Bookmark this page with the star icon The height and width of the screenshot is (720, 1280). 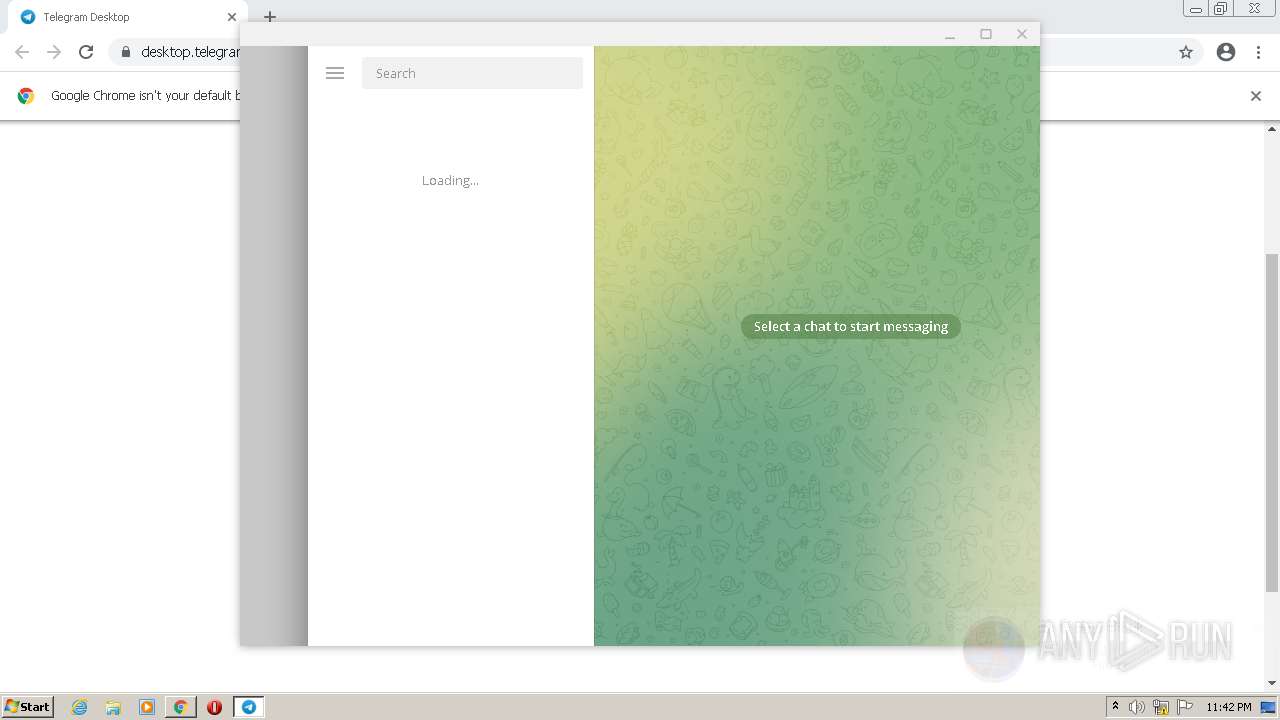click(x=1186, y=52)
